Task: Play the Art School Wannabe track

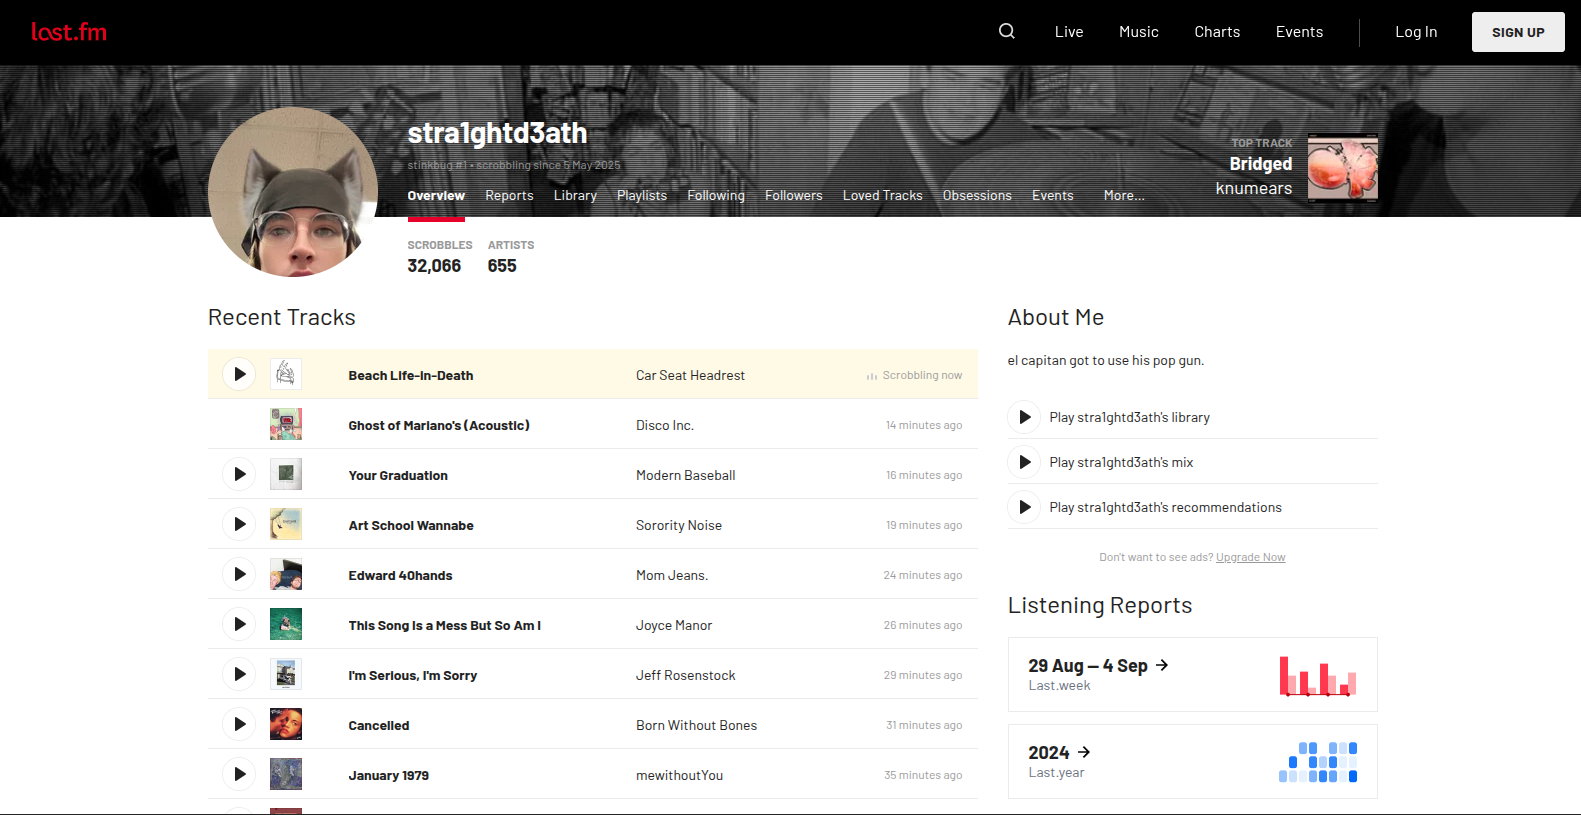Action: [x=239, y=524]
